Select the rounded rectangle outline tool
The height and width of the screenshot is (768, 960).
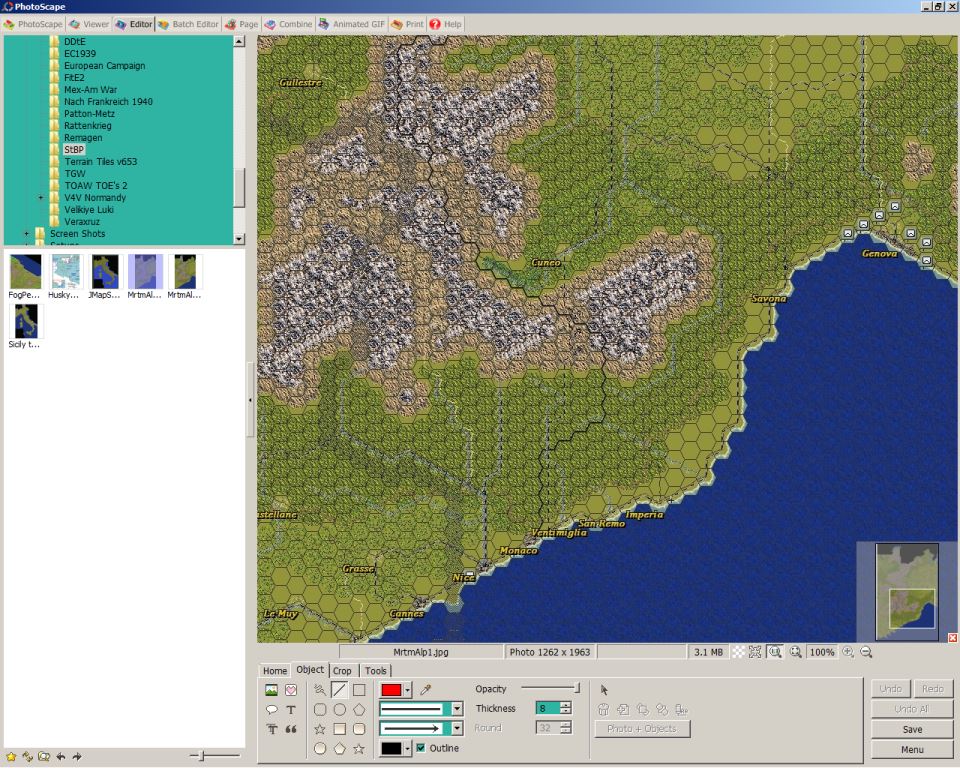point(320,709)
